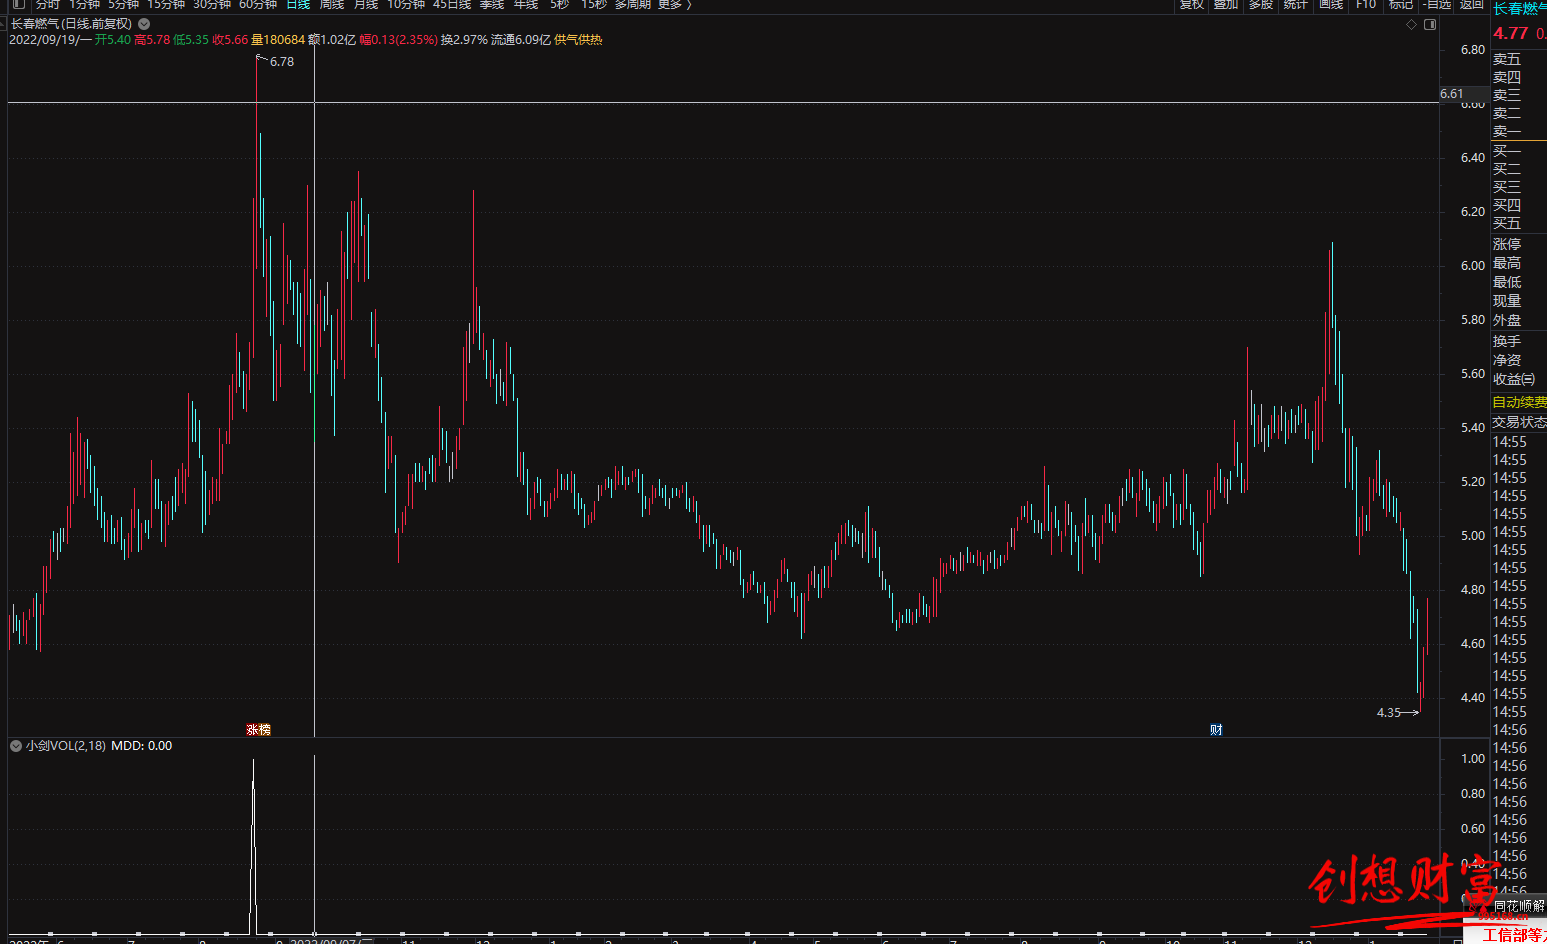Screen dimensions: 1547x944
Task: Click the 长春燃气 stock name in the side panel
Action: coord(1519,8)
